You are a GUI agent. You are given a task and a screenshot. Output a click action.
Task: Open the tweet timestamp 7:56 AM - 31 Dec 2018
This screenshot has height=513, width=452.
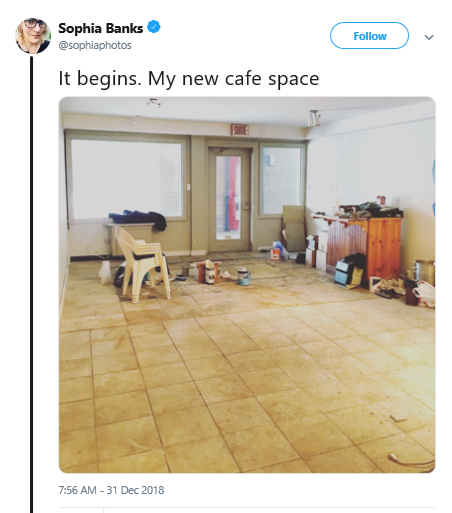[111, 490]
